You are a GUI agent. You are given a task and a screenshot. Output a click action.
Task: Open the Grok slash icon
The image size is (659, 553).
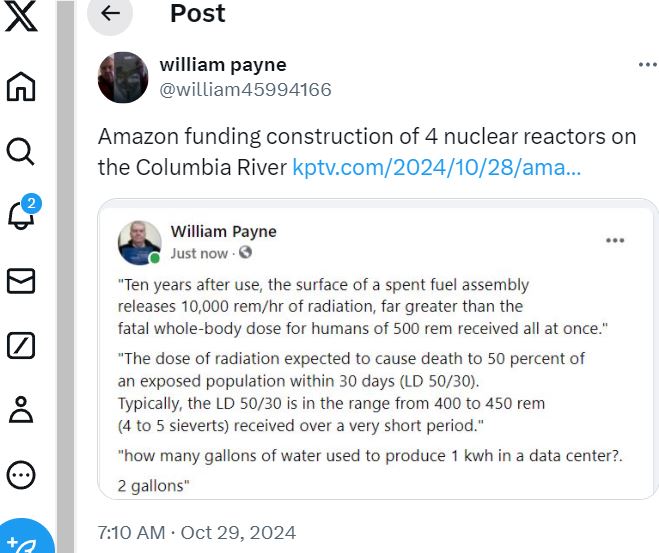point(21,345)
